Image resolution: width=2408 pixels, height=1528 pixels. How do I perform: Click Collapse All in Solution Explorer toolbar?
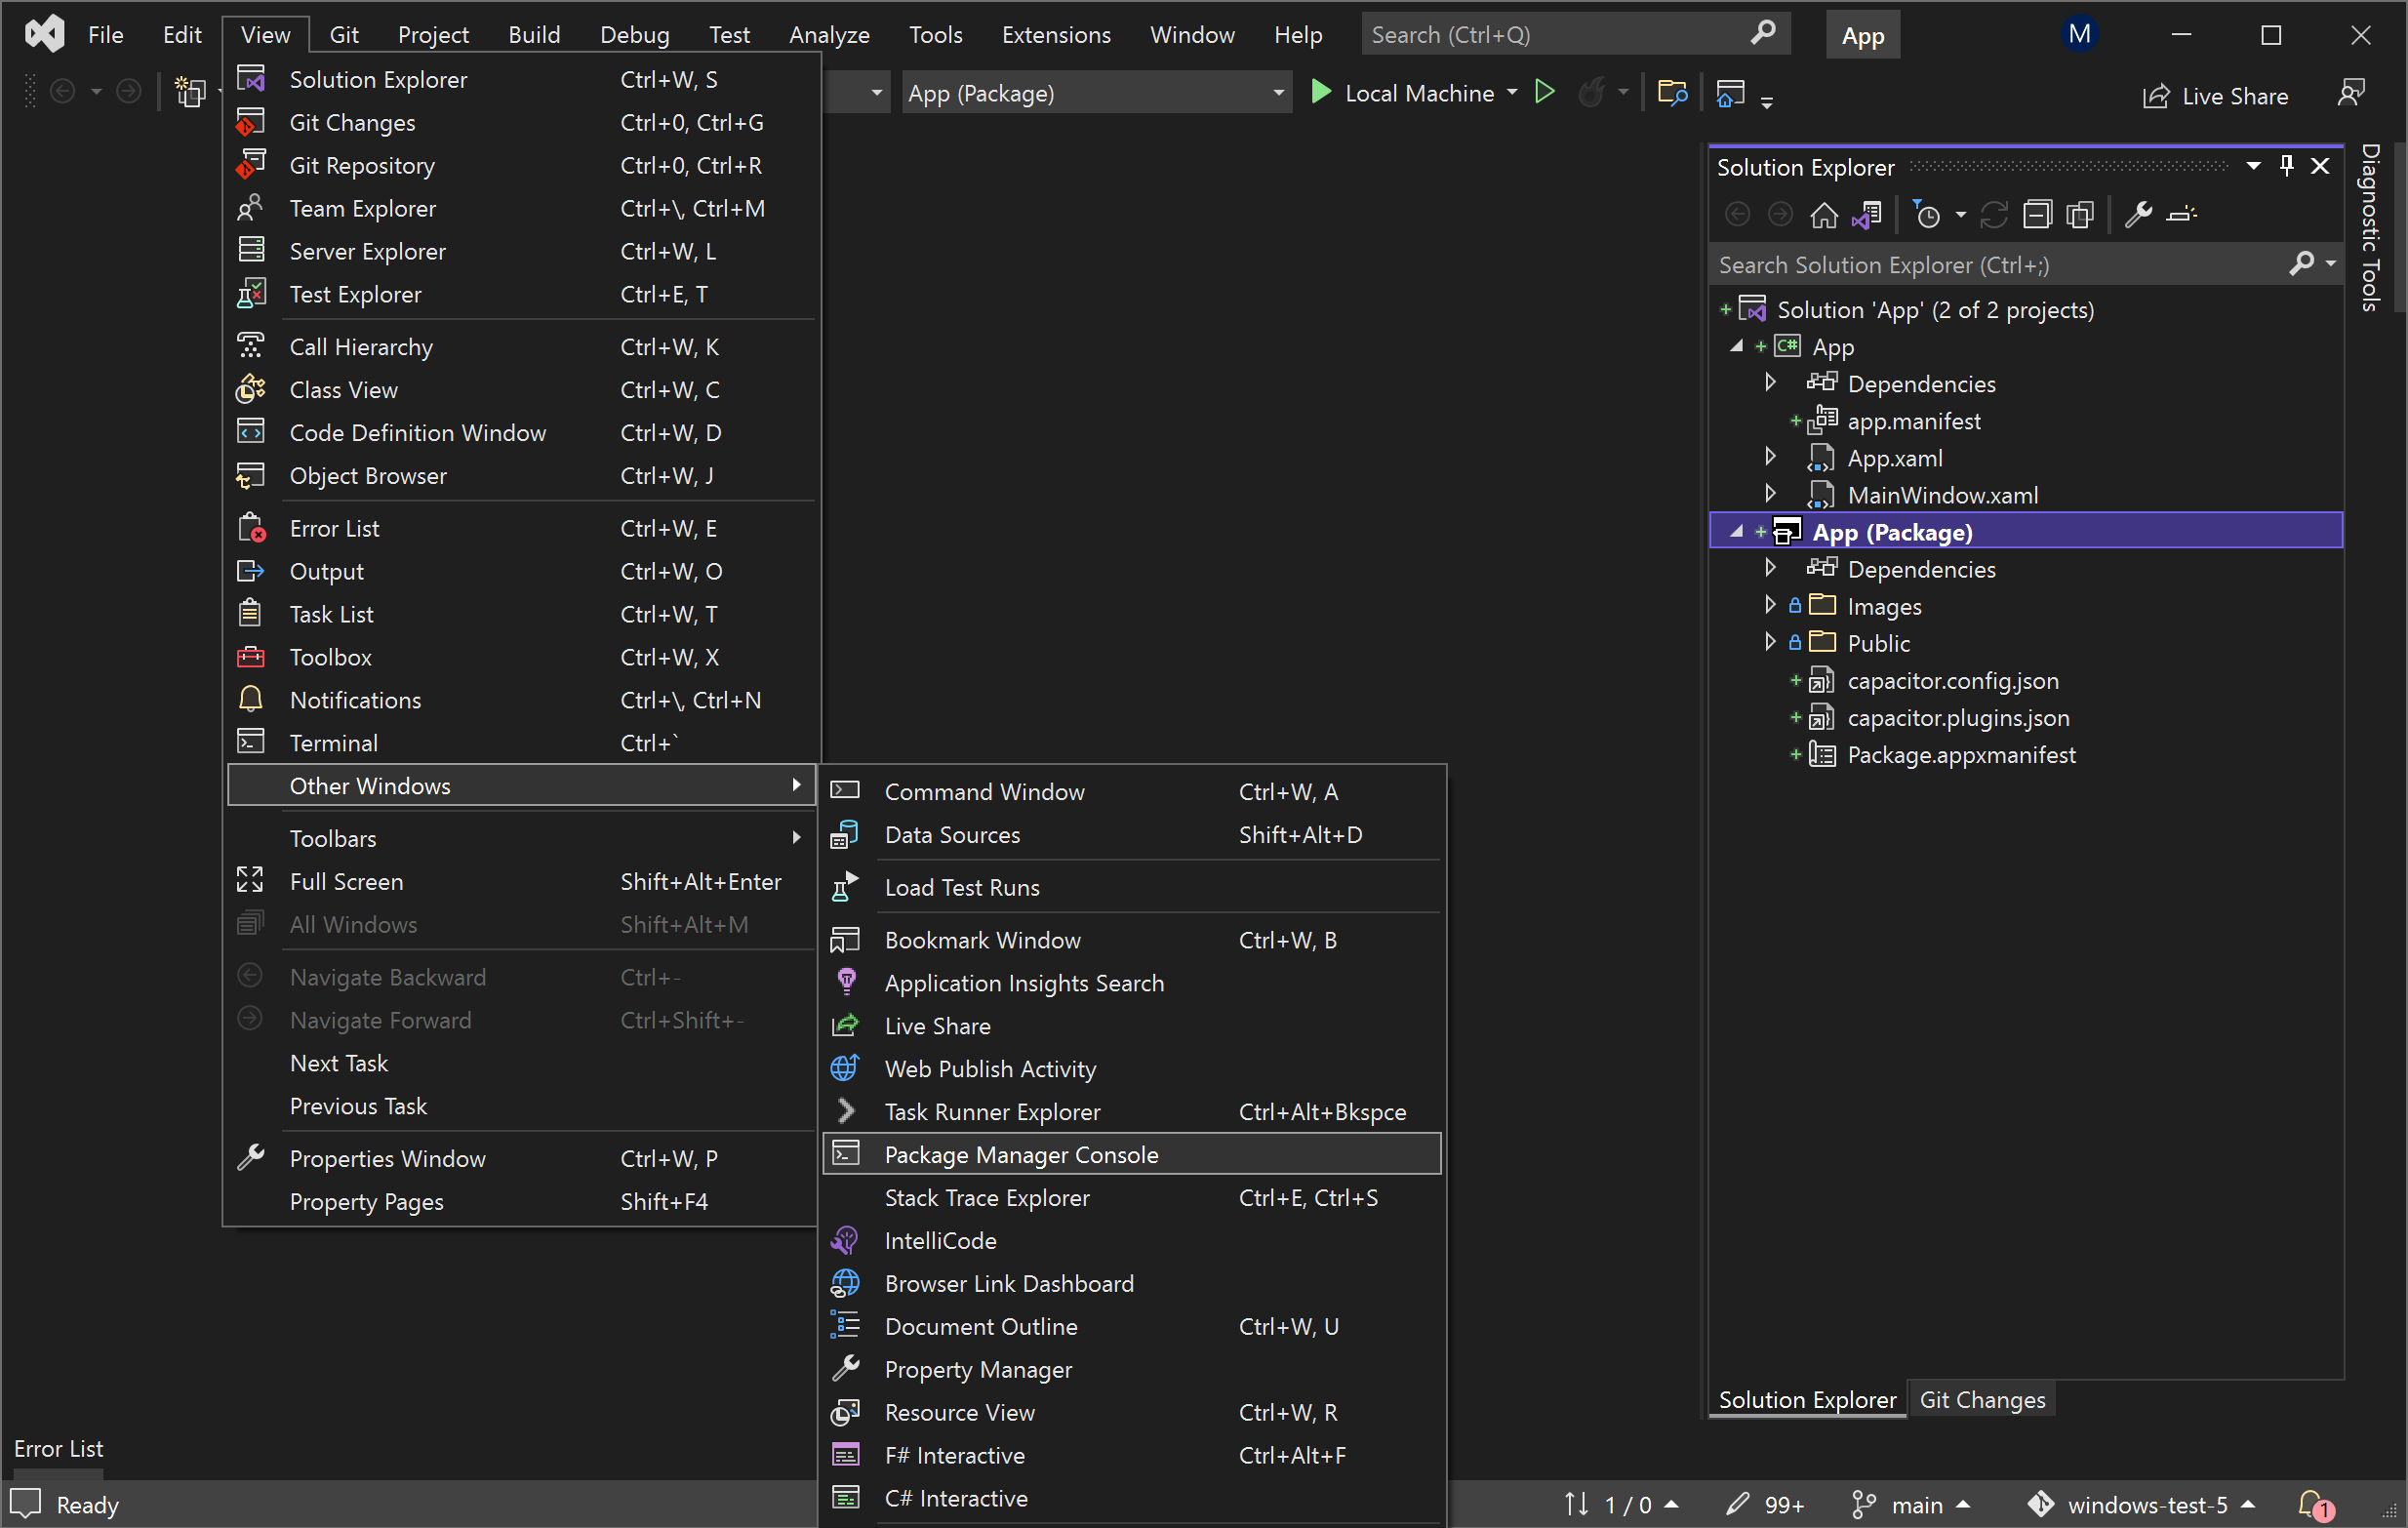(x=2039, y=214)
